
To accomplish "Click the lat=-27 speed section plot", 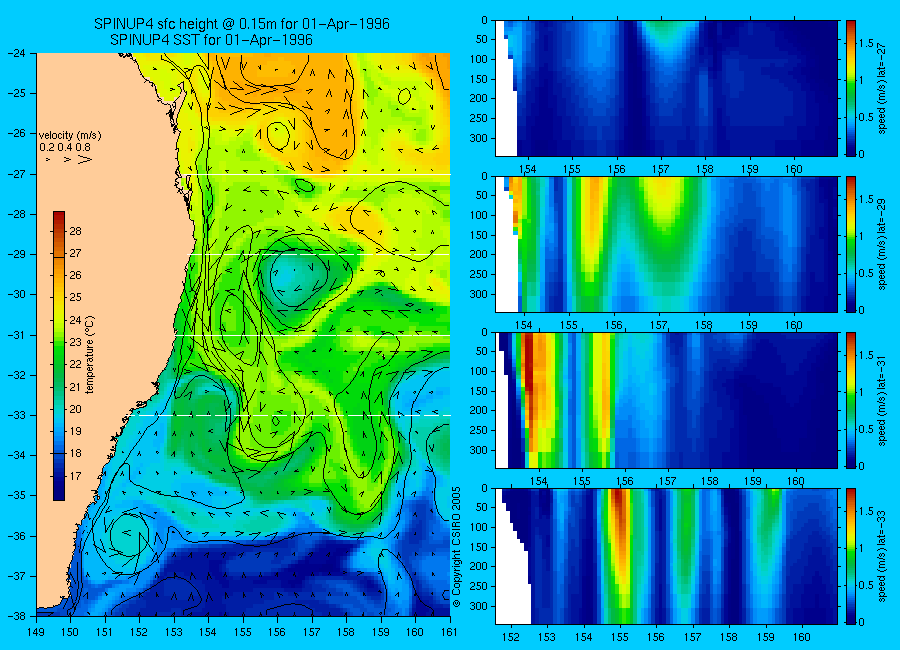I will [666, 88].
